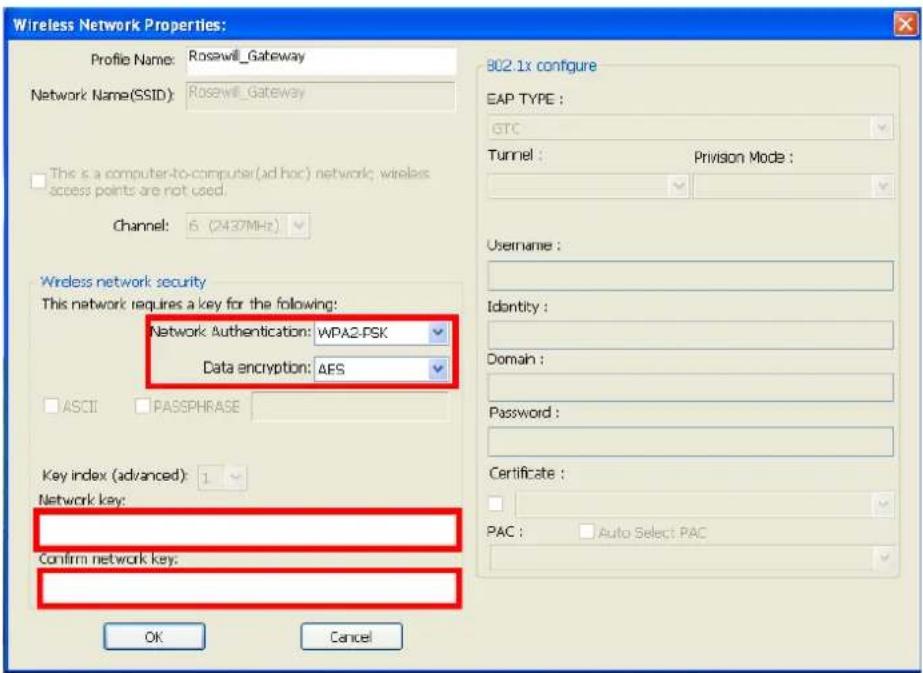Click the Confirm network key field
Screen dimensions: 923x673
(x=248, y=588)
